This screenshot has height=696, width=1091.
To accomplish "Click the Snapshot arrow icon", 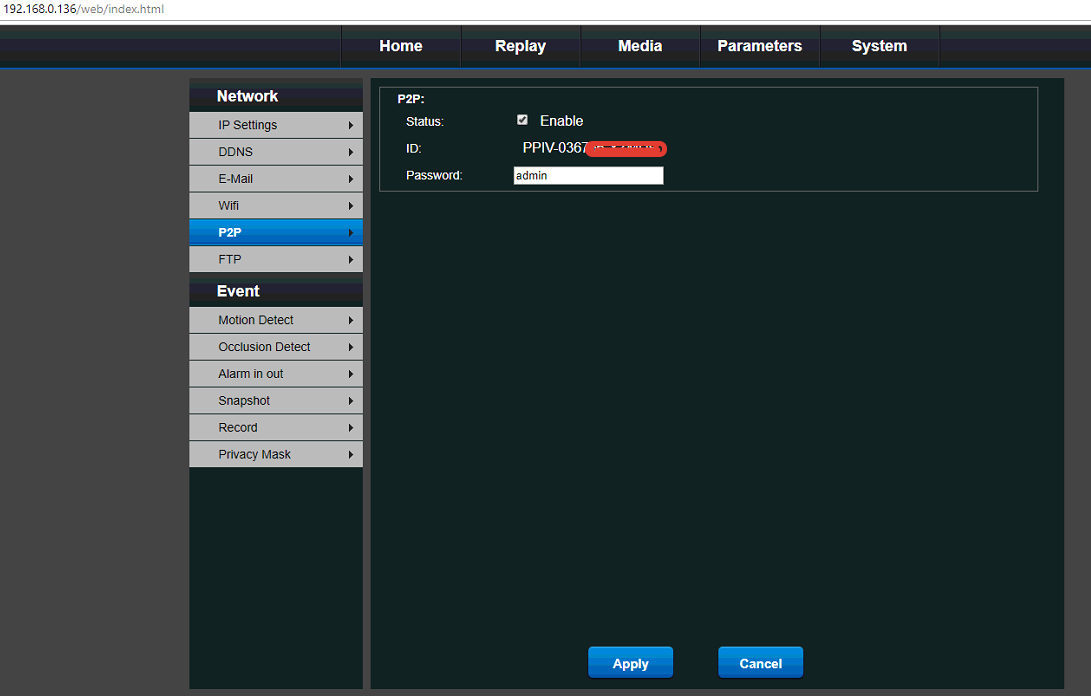I will pos(351,401).
